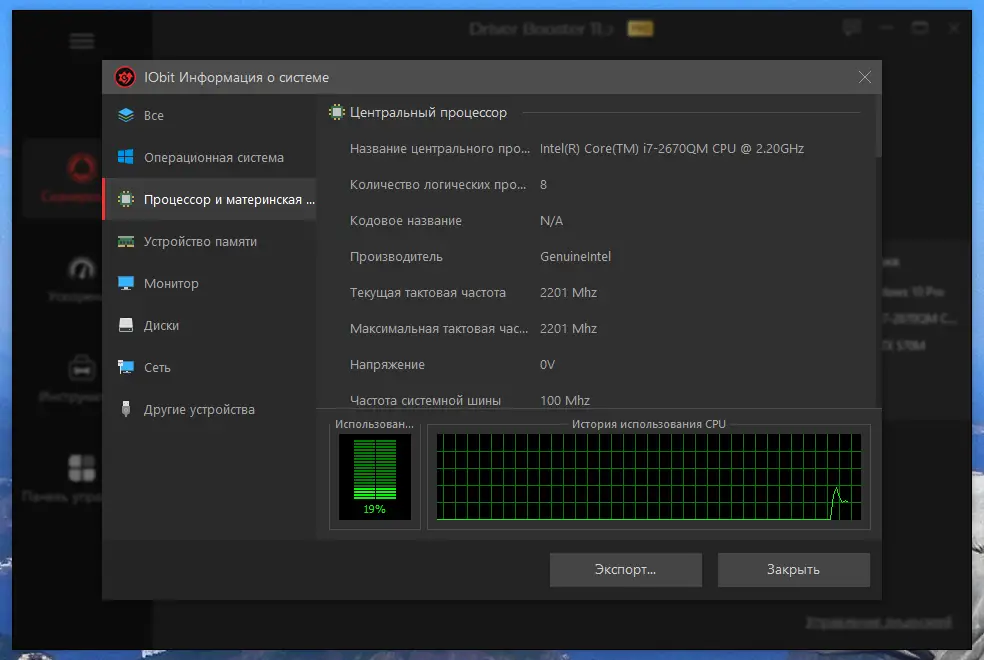
Task: Switch to 'Монитор' section
Action: coord(209,284)
